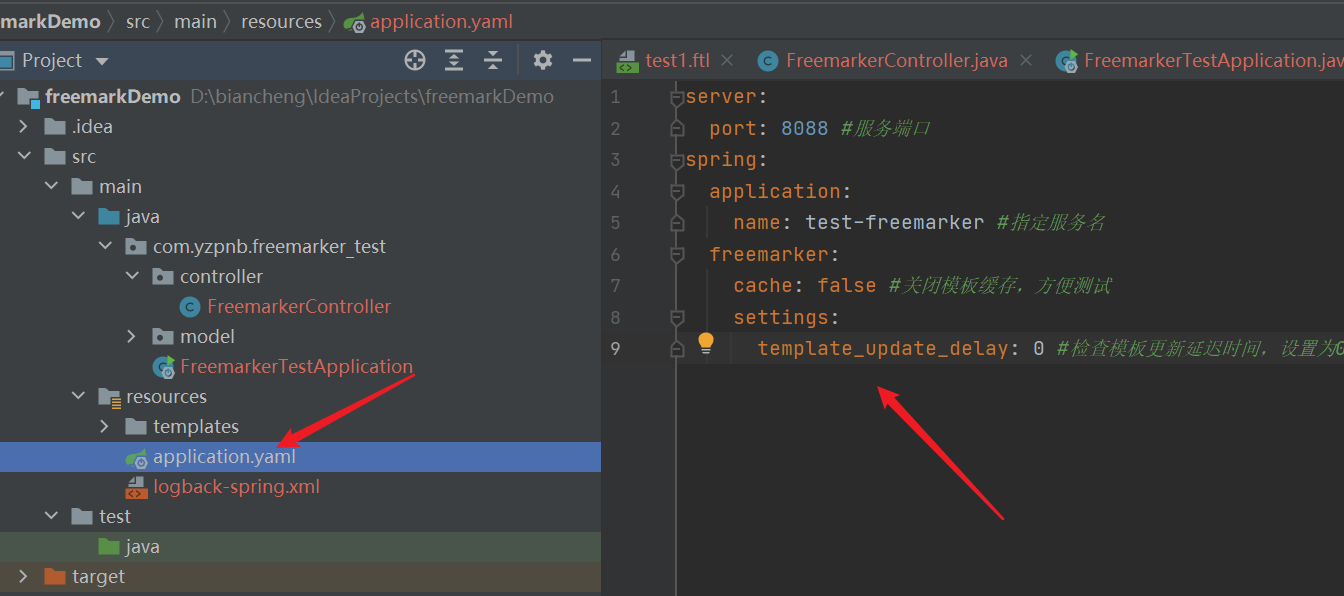Fold the freemarker block on line 6

[677, 255]
